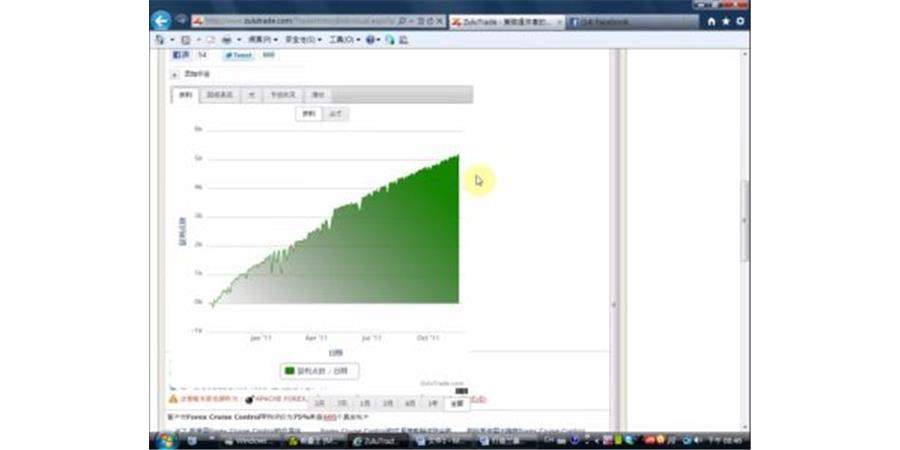Click the Windows Start orb

click(x=163, y=441)
